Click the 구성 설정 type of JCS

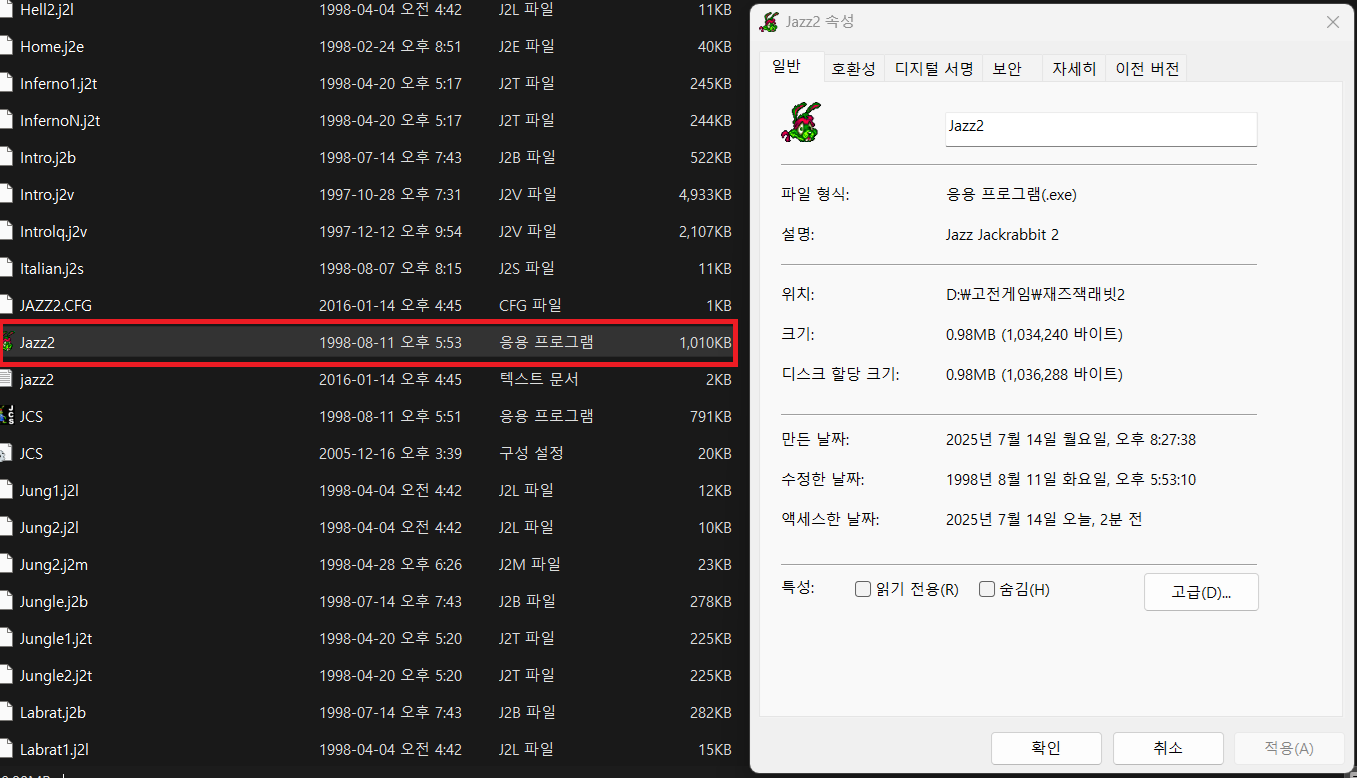[x=531, y=453]
